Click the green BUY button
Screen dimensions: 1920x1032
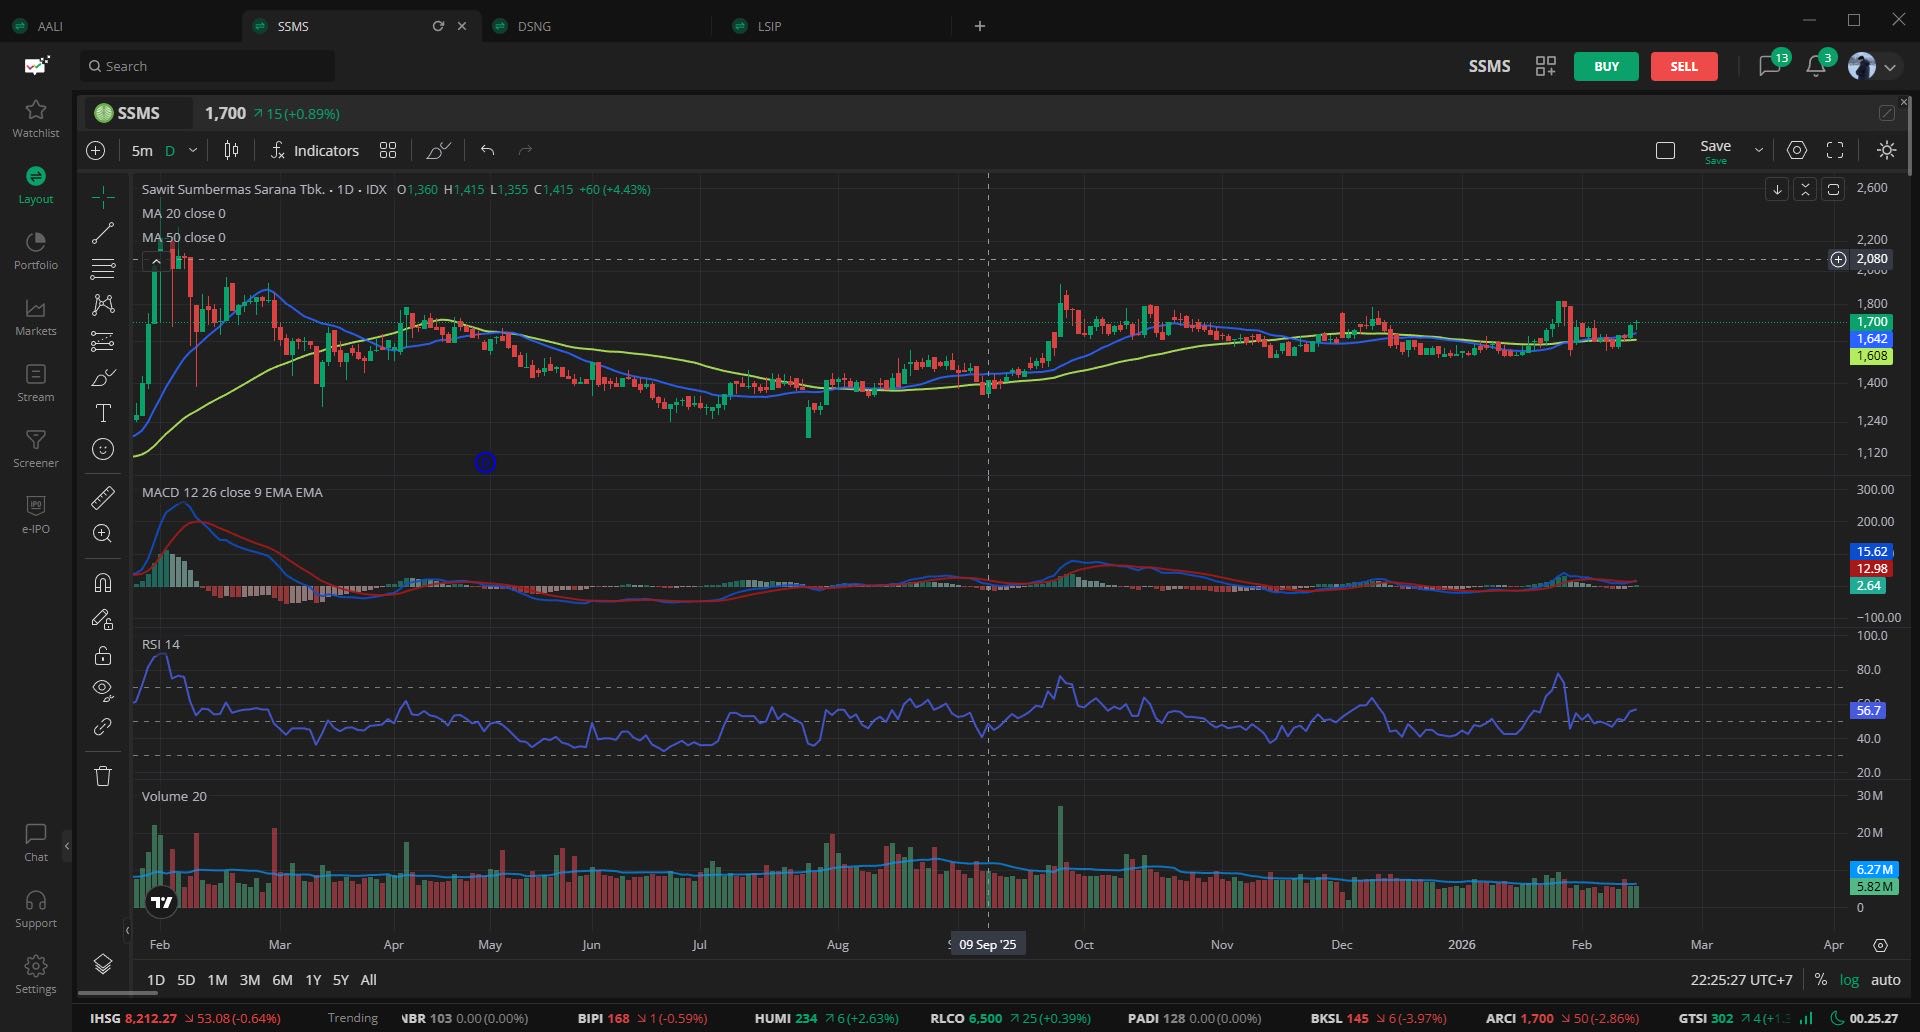[x=1606, y=66]
